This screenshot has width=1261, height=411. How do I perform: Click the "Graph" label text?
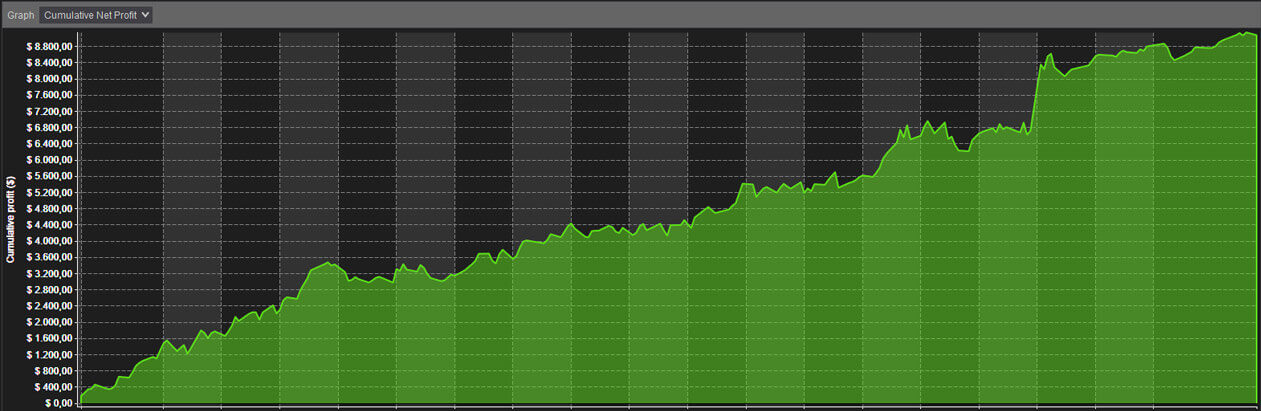pyautogui.click(x=20, y=15)
